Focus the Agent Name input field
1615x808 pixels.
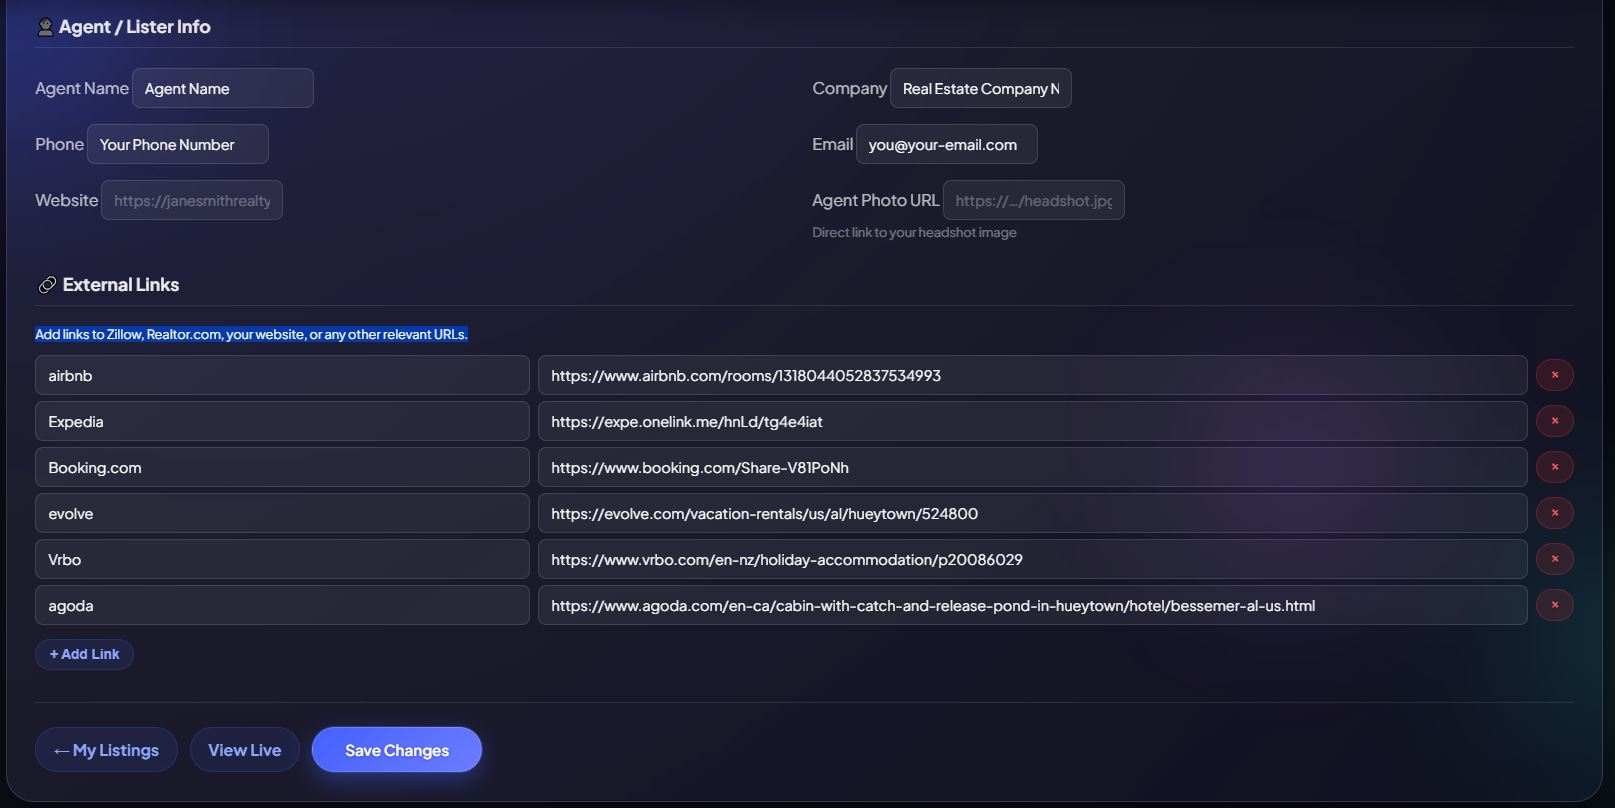222,89
